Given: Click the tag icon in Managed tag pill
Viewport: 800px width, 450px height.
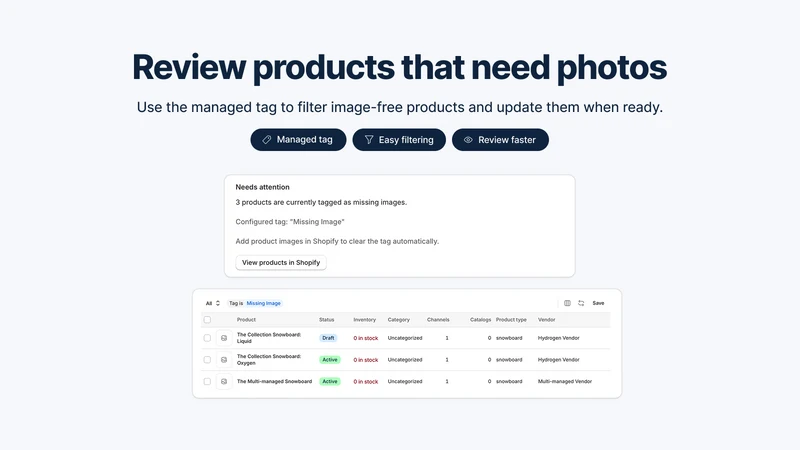Looking at the screenshot, I should coord(266,139).
